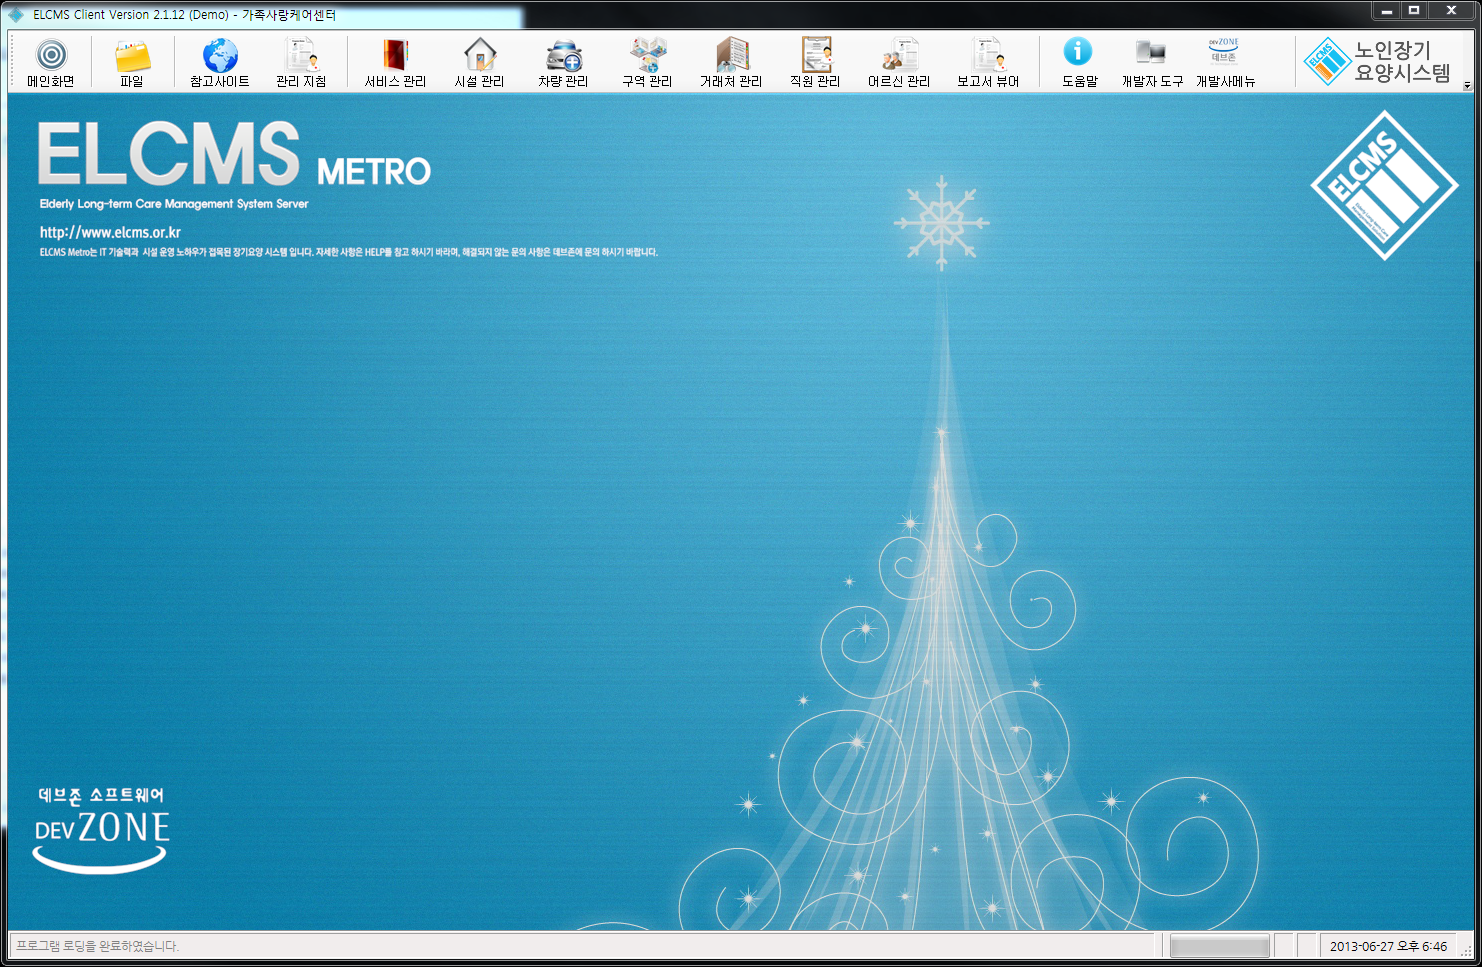Open the 어르신 관리 icon
The image size is (1482, 967).
(899, 63)
